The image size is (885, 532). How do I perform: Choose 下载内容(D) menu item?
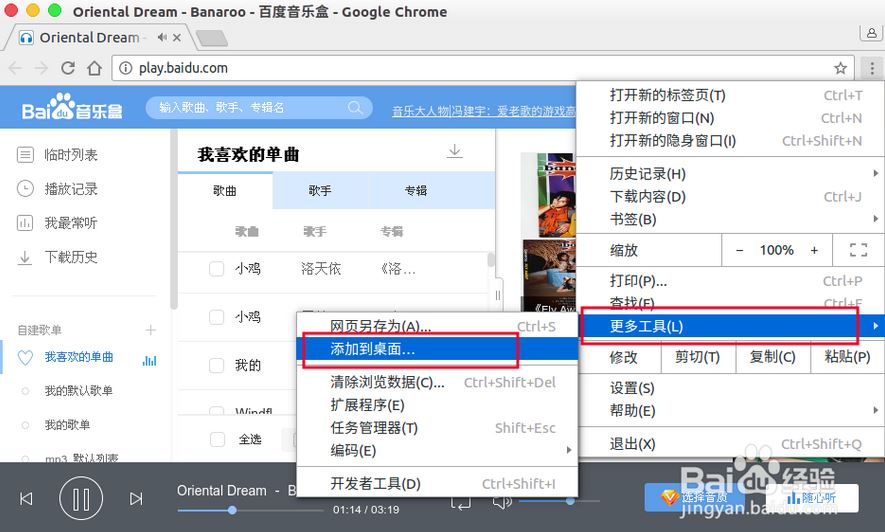[729, 196]
